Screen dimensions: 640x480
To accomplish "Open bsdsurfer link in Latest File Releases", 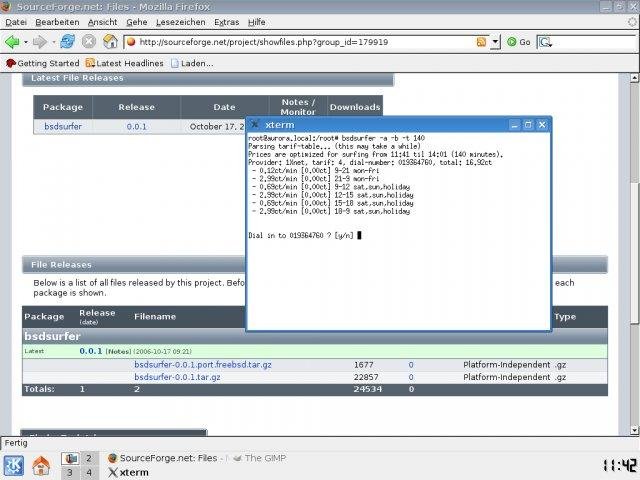I will point(63,127).
